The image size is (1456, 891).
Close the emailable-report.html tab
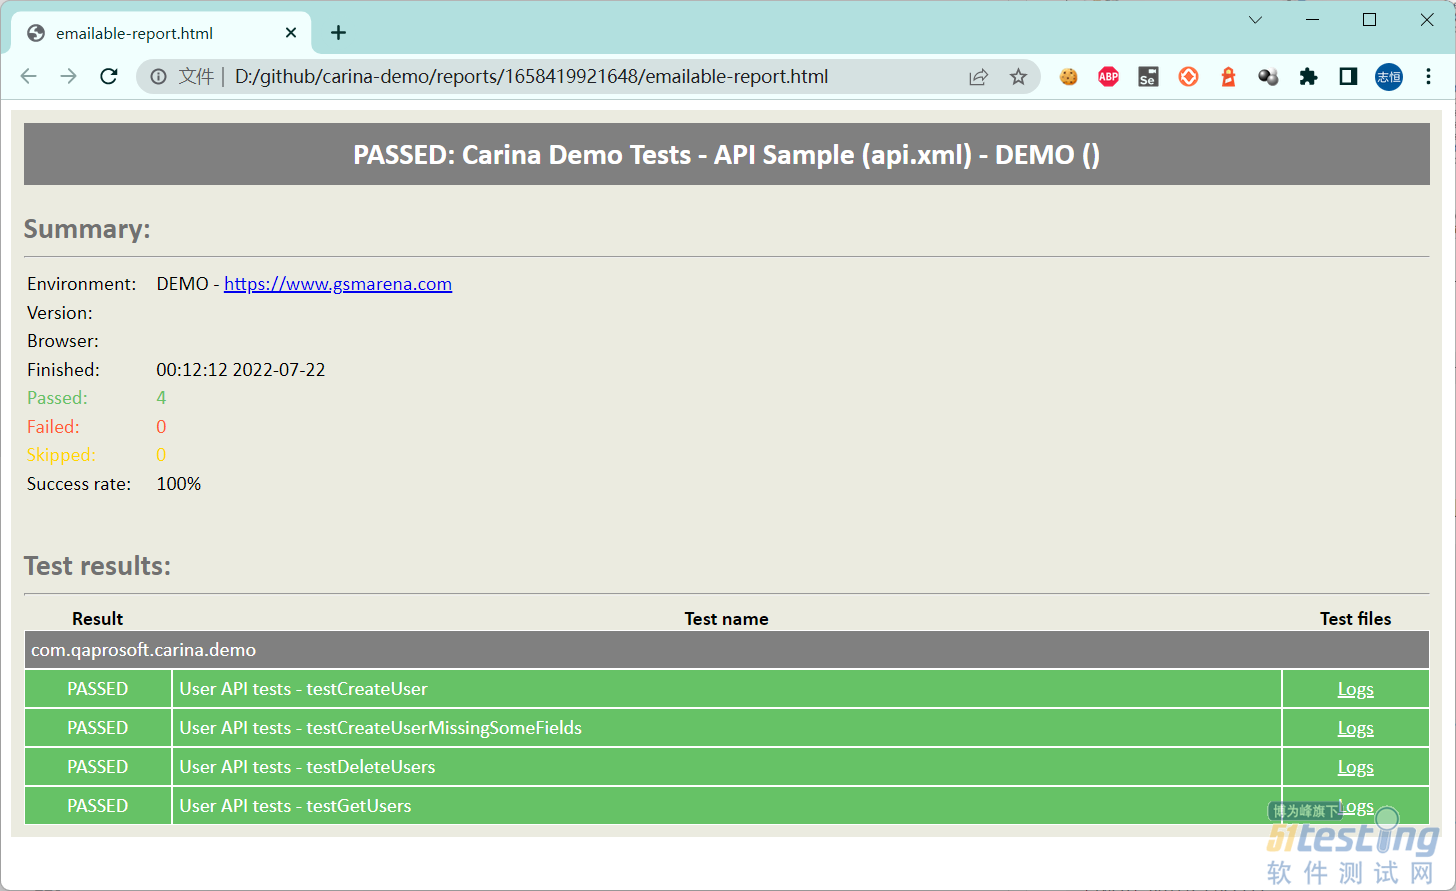291,33
